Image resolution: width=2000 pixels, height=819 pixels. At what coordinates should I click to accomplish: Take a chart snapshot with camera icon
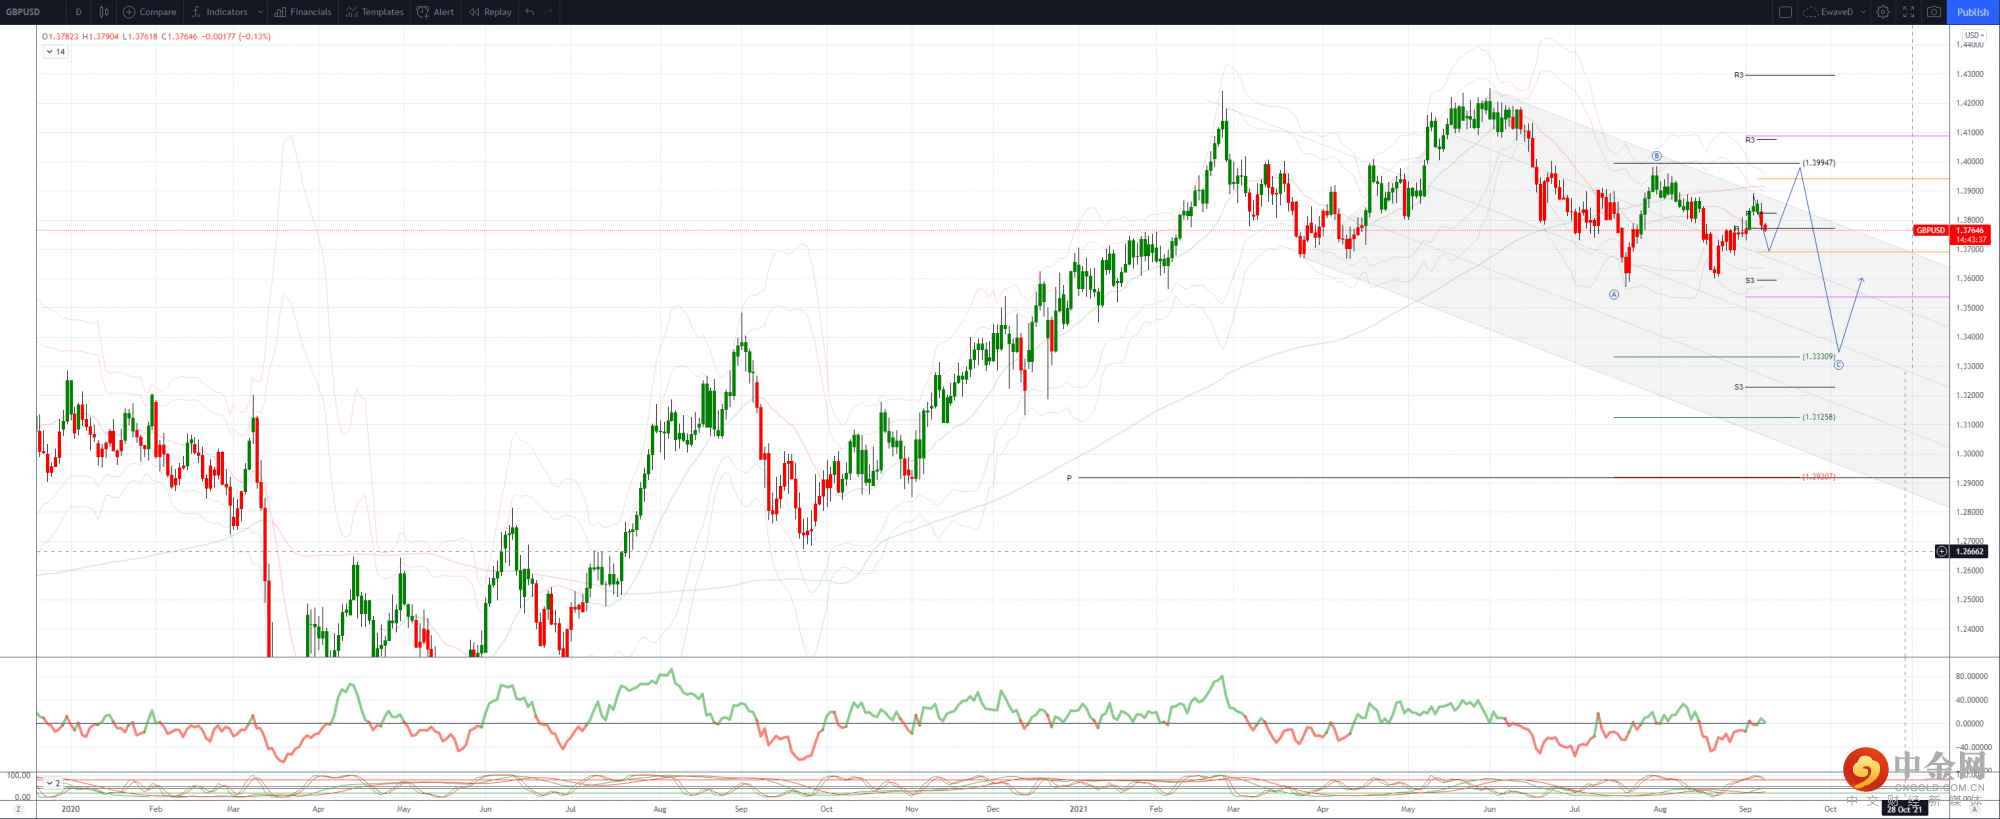point(1934,12)
